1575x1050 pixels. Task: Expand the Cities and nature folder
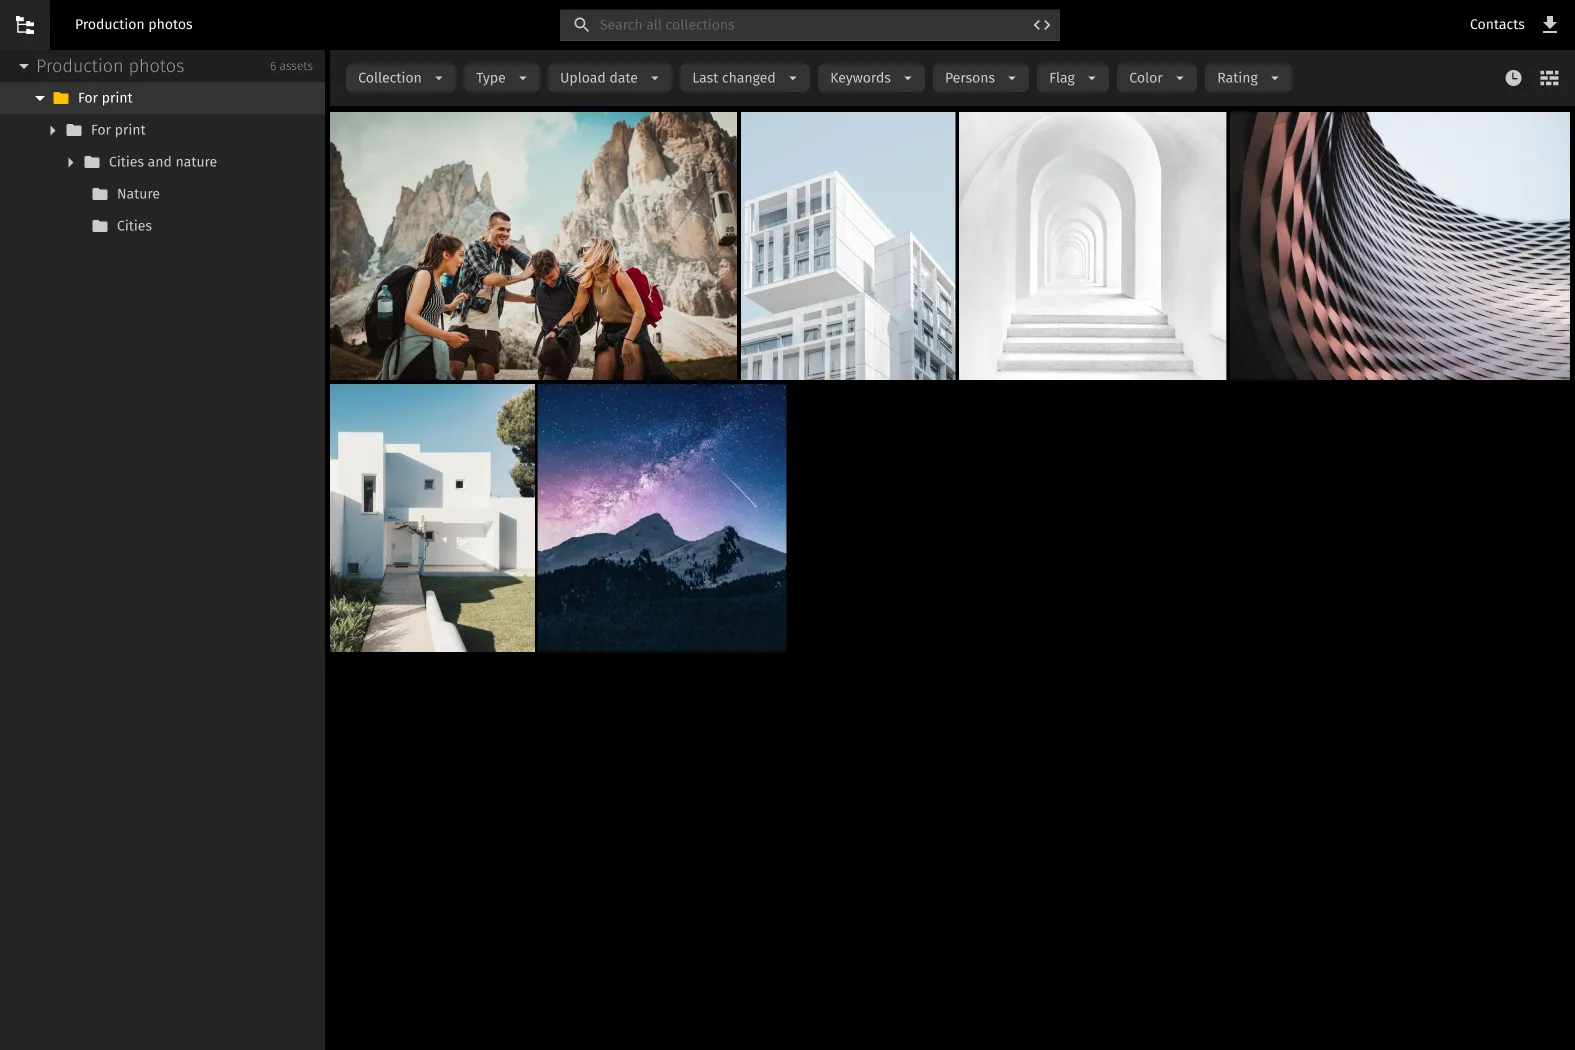point(70,162)
